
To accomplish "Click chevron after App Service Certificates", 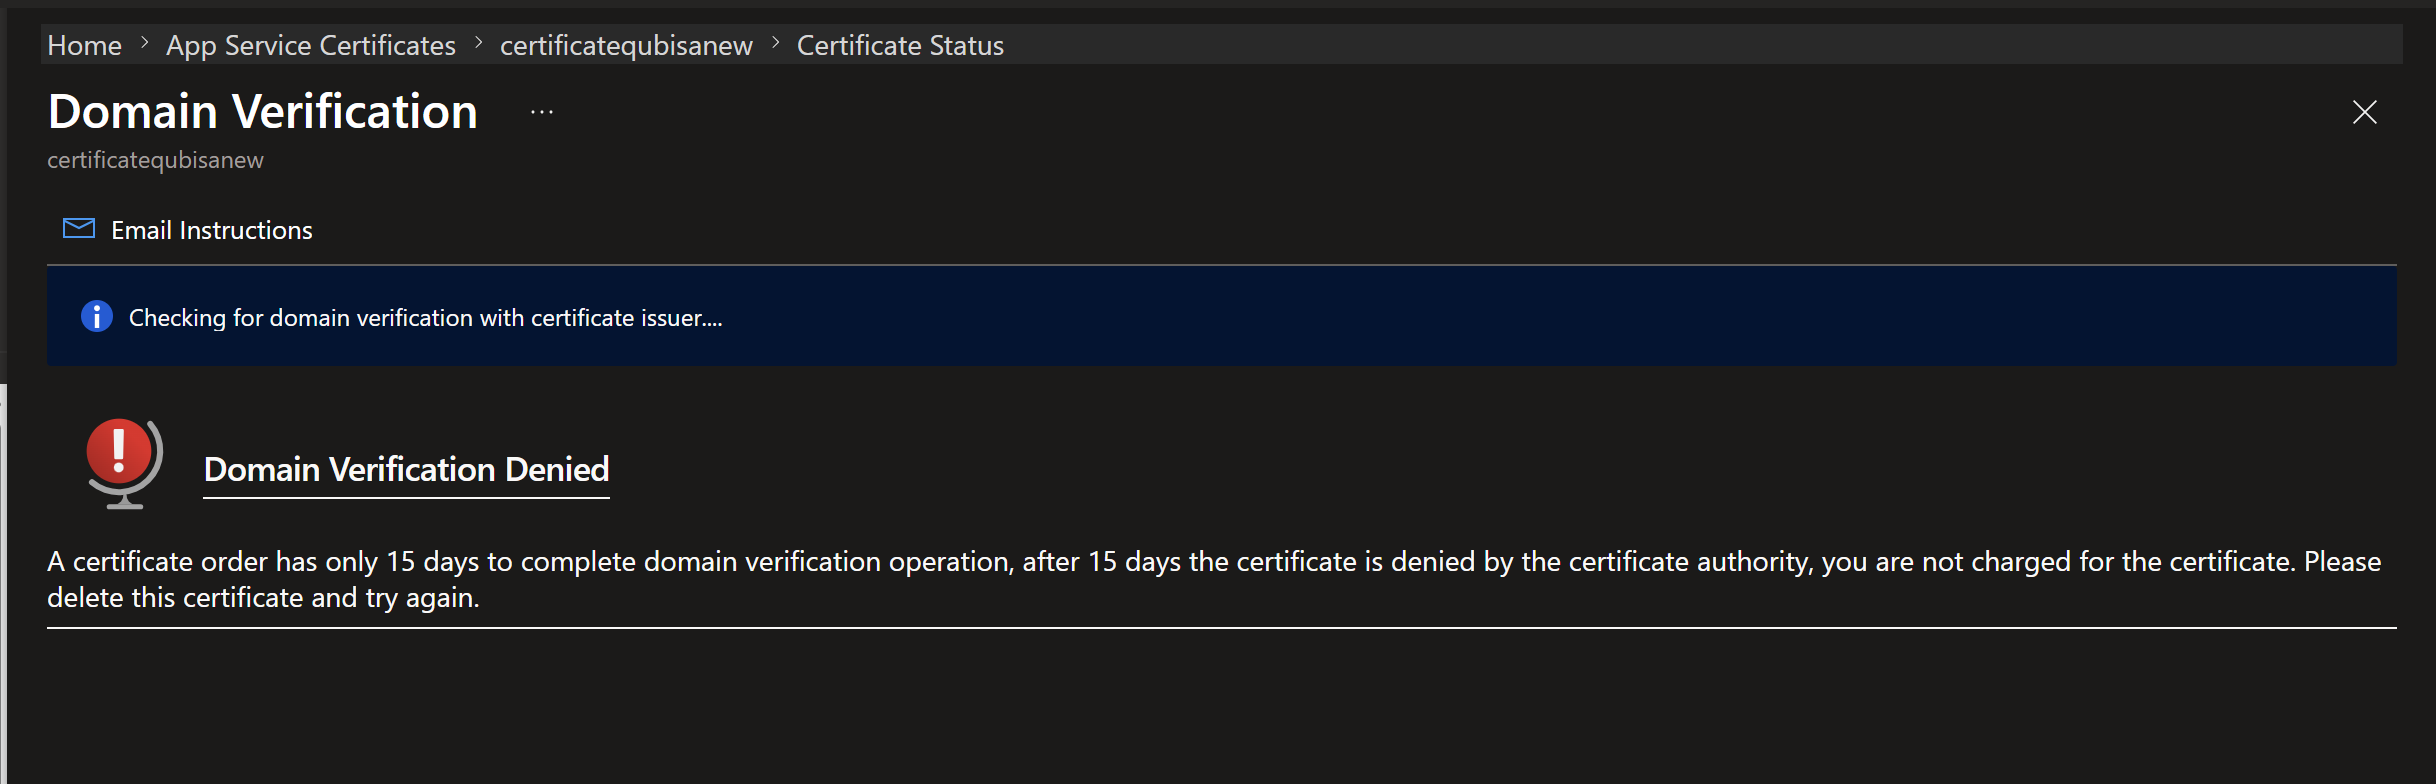I will coord(478,44).
